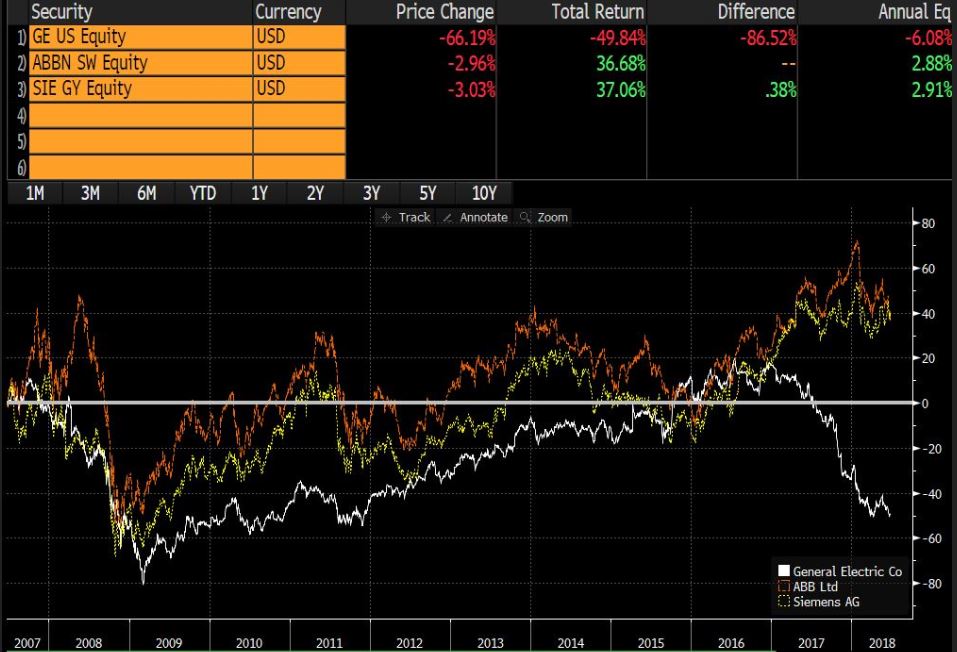Click the Currency column header
957x652 pixels.
tap(288, 12)
